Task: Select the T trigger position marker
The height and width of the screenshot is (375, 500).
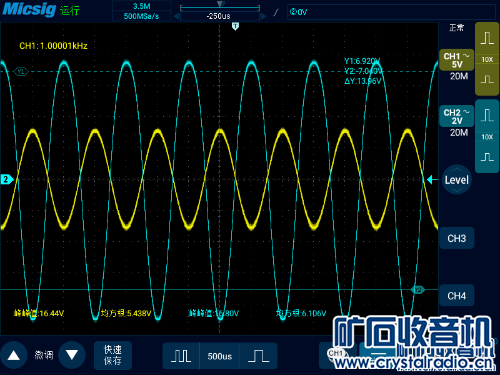Action: 235,26
